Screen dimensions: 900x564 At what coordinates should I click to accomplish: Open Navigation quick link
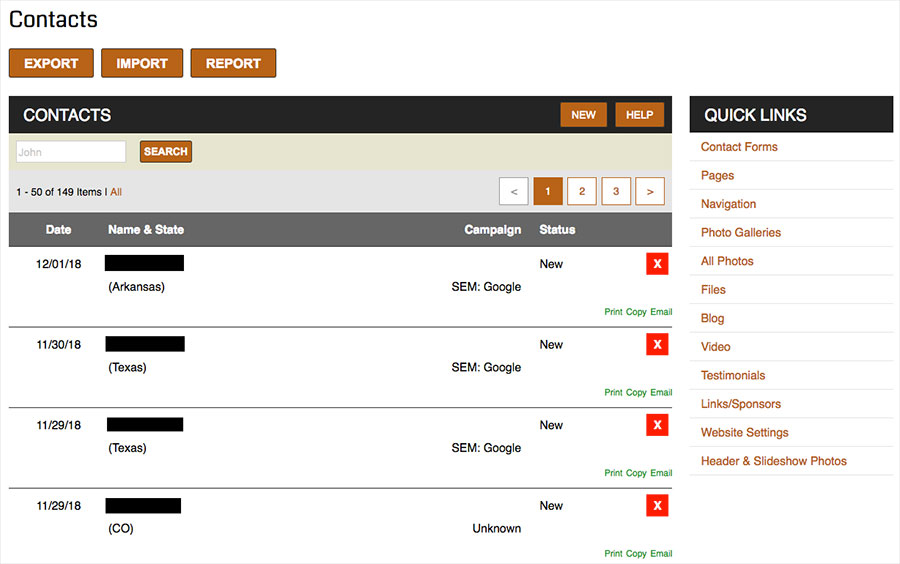click(x=728, y=204)
